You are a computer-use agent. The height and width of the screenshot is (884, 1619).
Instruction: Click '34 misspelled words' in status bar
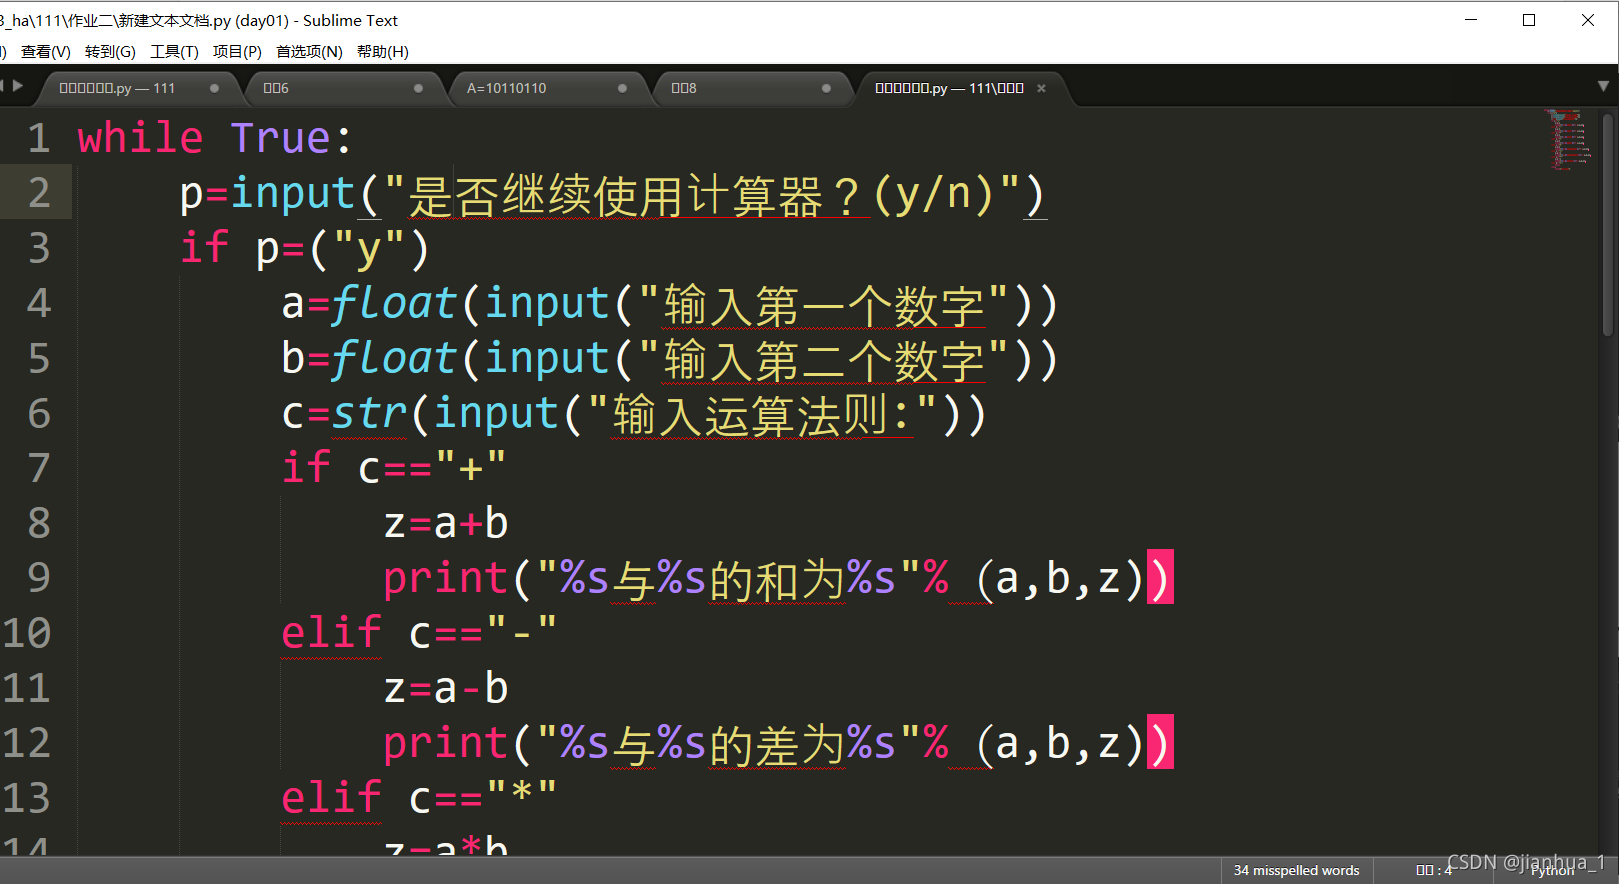click(1296, 870)
